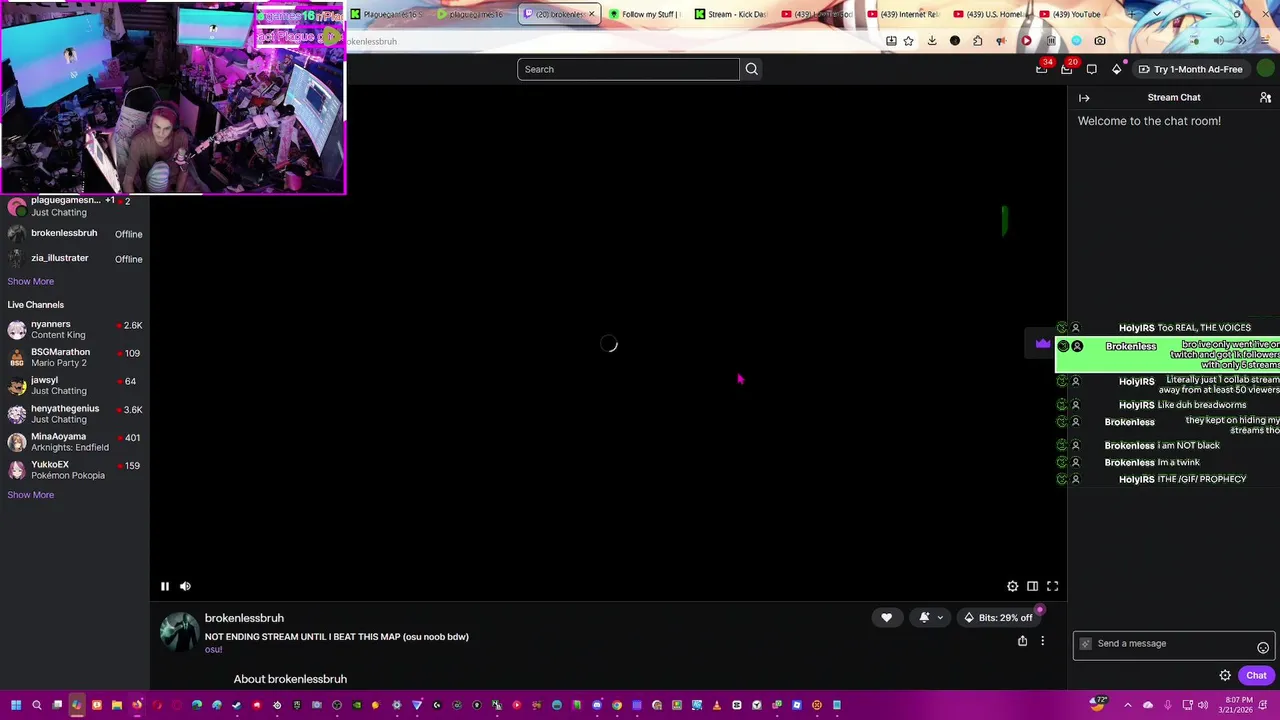Click Try 1-Month Ad-Free button
Screen dimensions: 1280x720
click(x=1190, y=69)
